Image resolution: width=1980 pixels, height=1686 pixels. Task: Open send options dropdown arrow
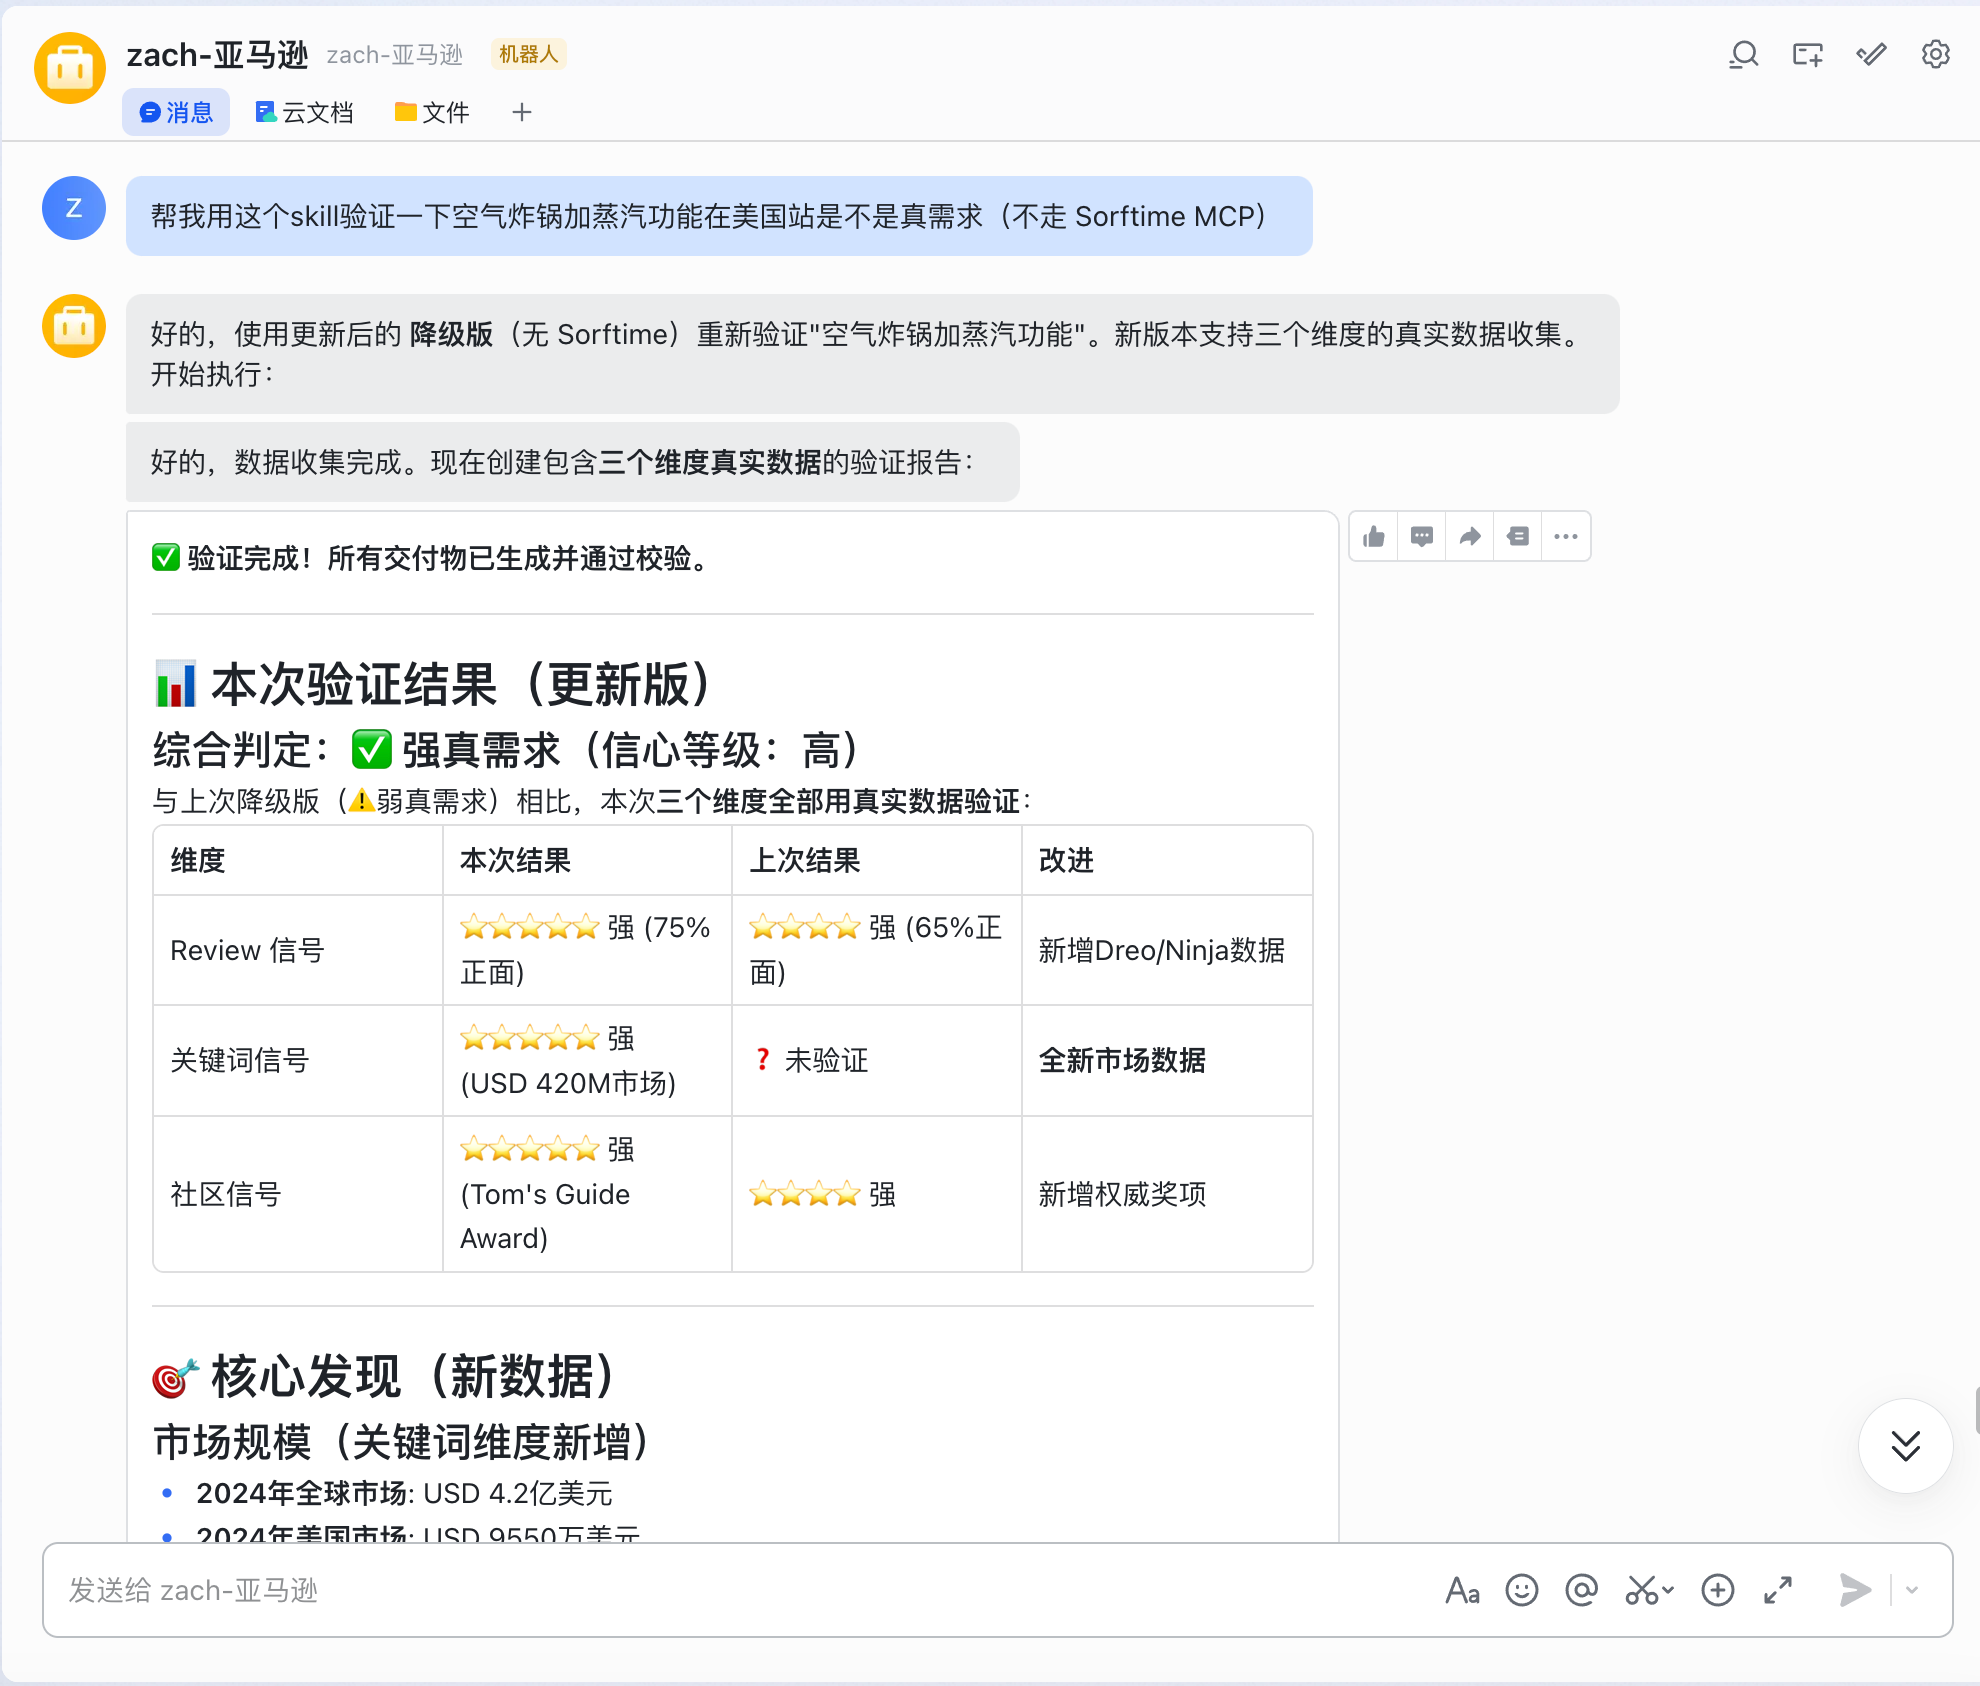pos(1912,1590)
